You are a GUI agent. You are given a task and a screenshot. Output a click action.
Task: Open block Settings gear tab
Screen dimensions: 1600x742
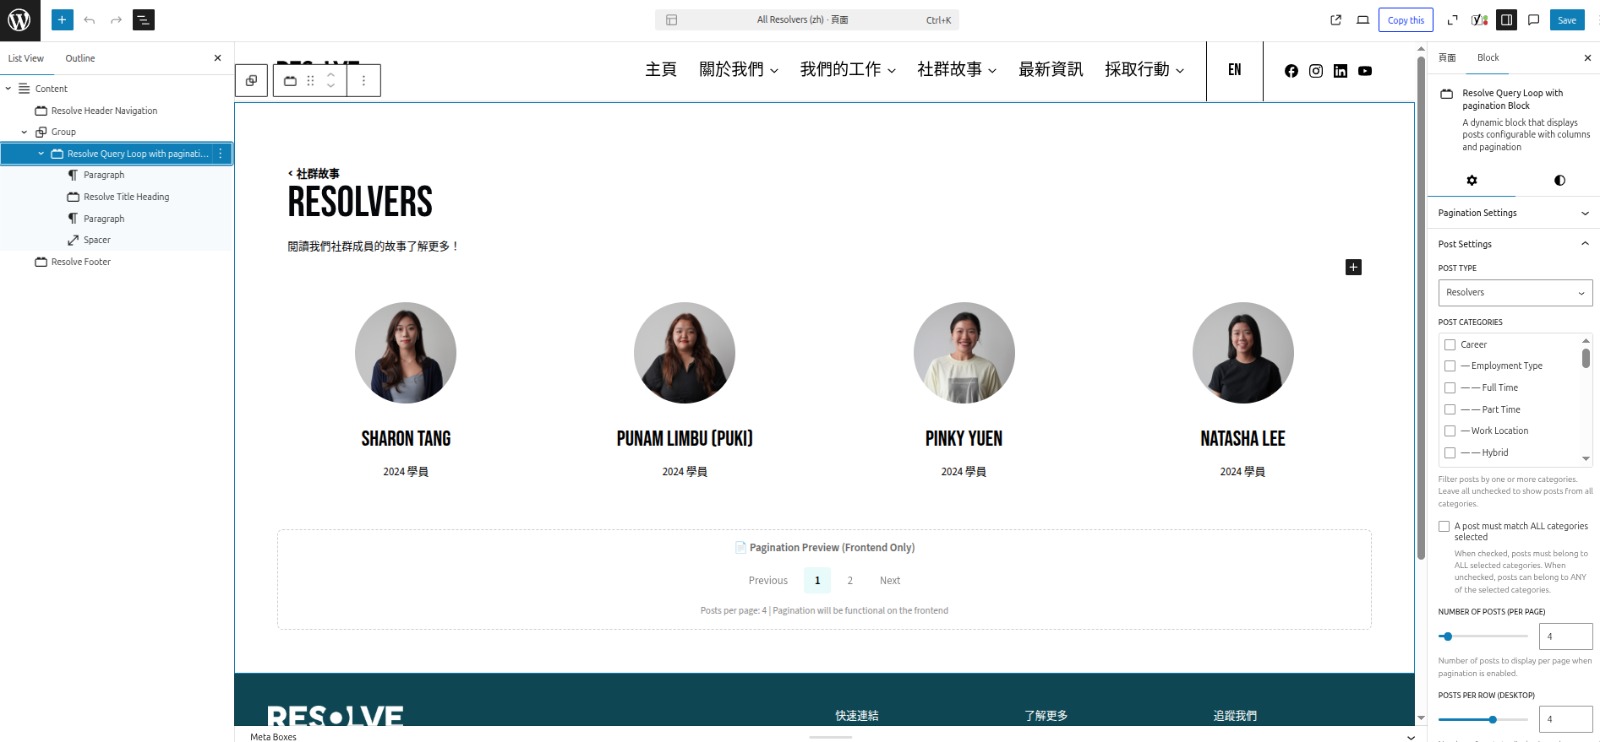(1471, 180)
